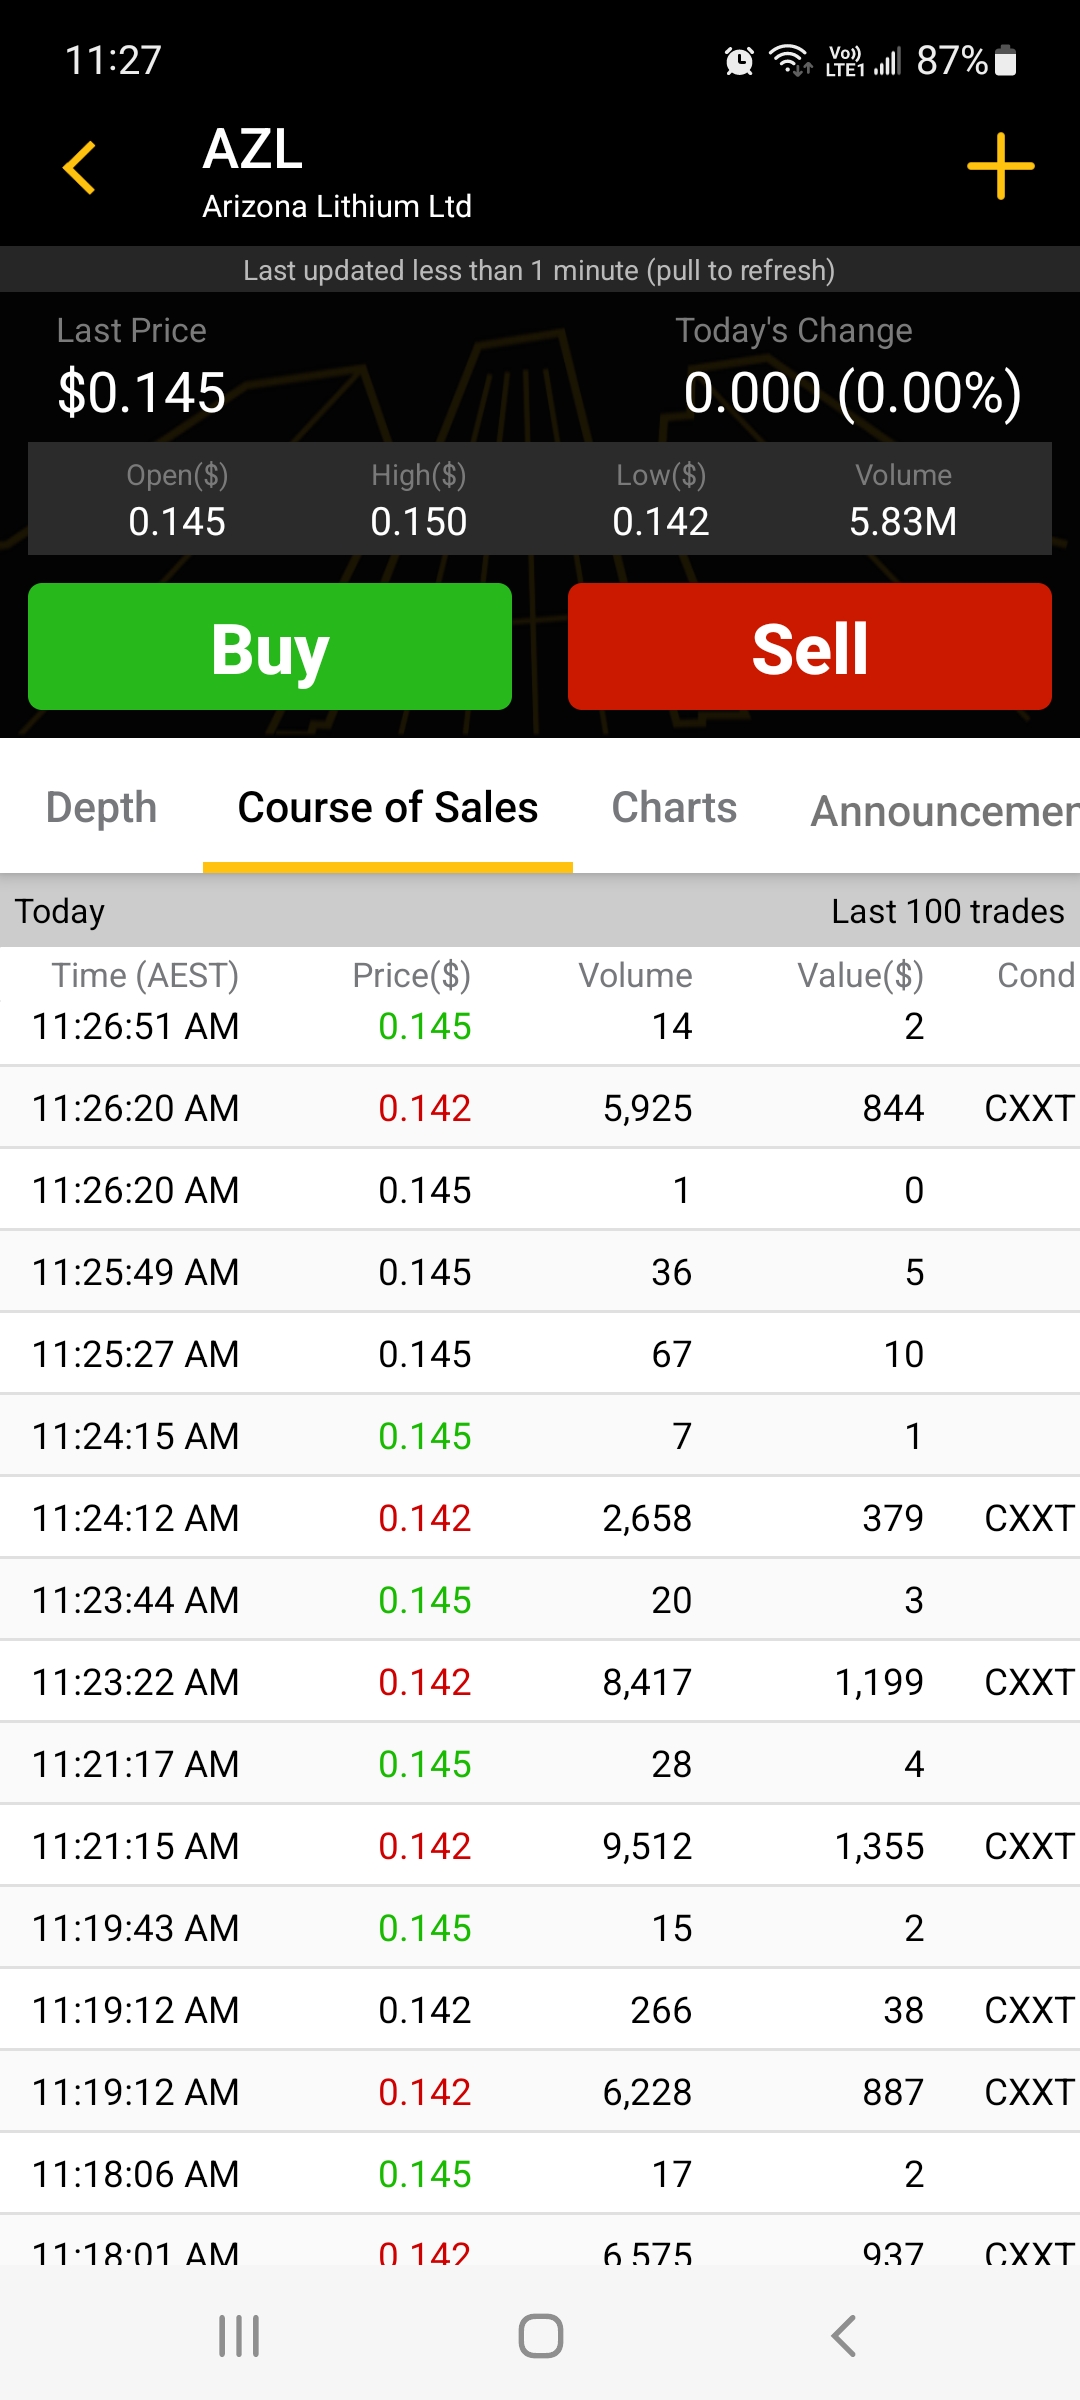
Task: Tap the AZL ticker title
Action: click(253, 150)
